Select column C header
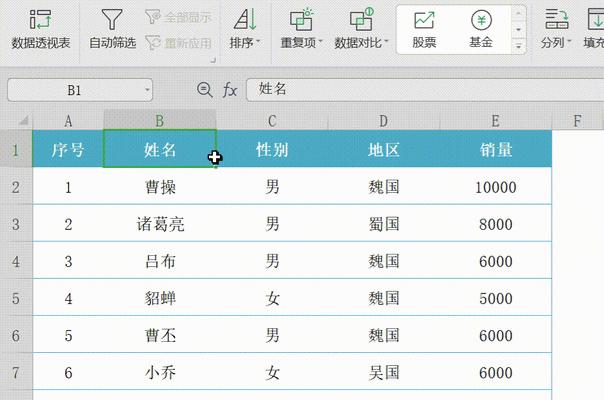 (x=272, y=120)
